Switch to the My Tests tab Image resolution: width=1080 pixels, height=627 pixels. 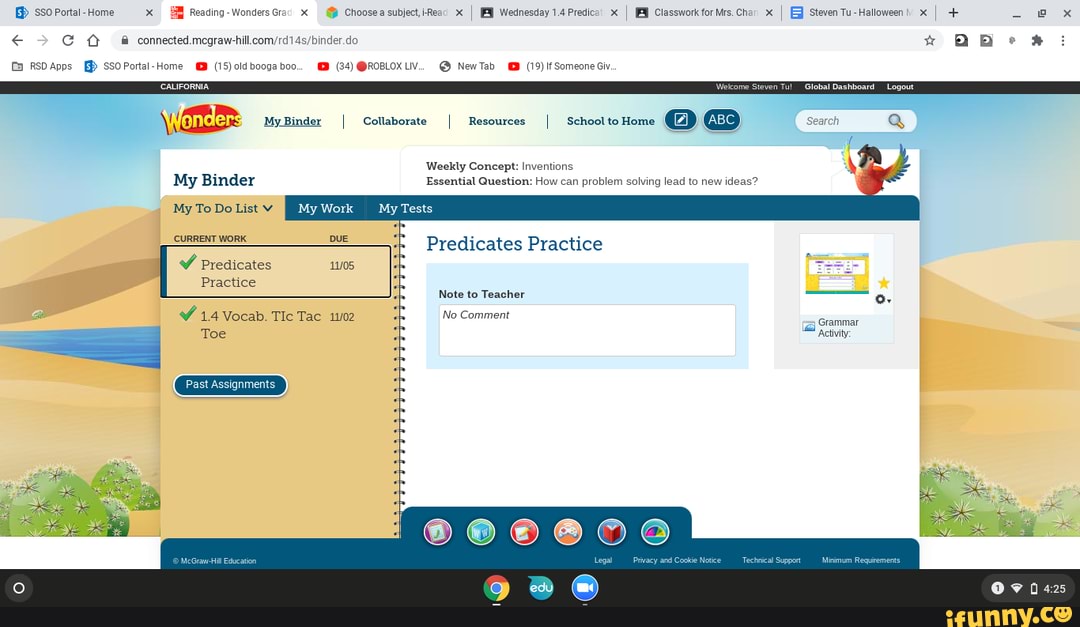click(x=405, y=208)
